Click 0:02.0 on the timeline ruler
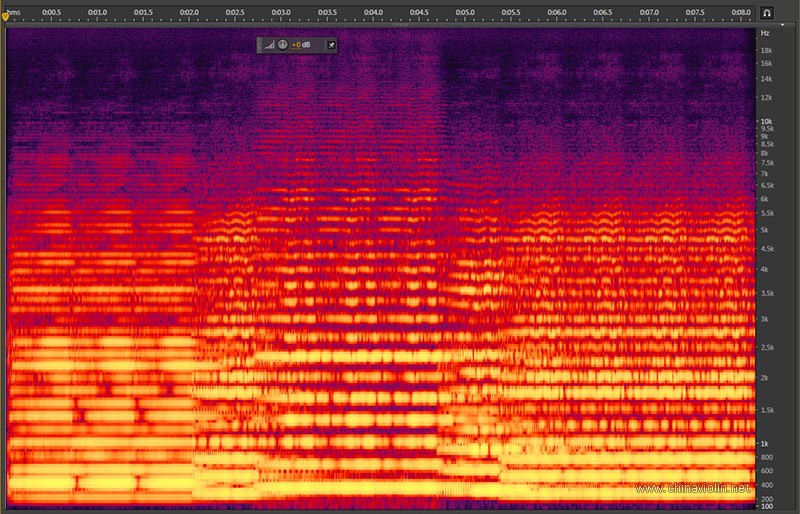The height and width of the screenshot is (514, 800). click(x=189, y=11)
